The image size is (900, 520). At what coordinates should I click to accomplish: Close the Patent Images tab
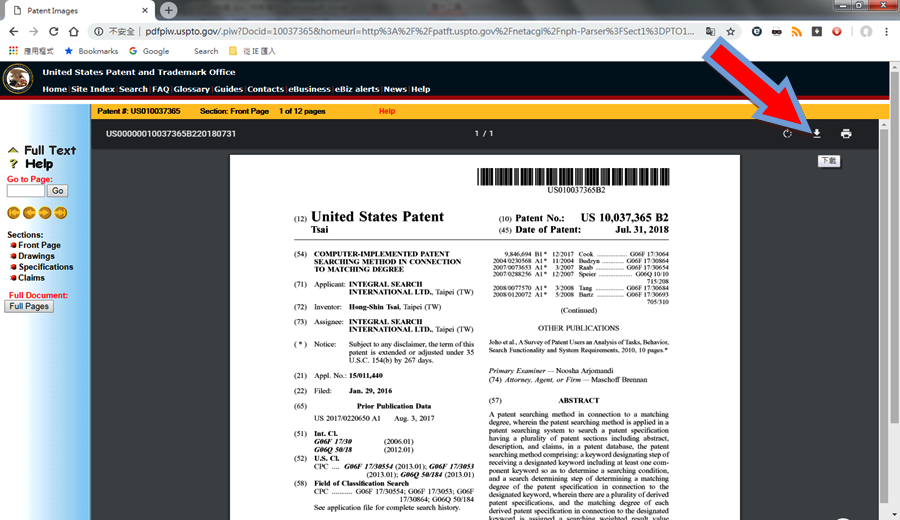145,10
